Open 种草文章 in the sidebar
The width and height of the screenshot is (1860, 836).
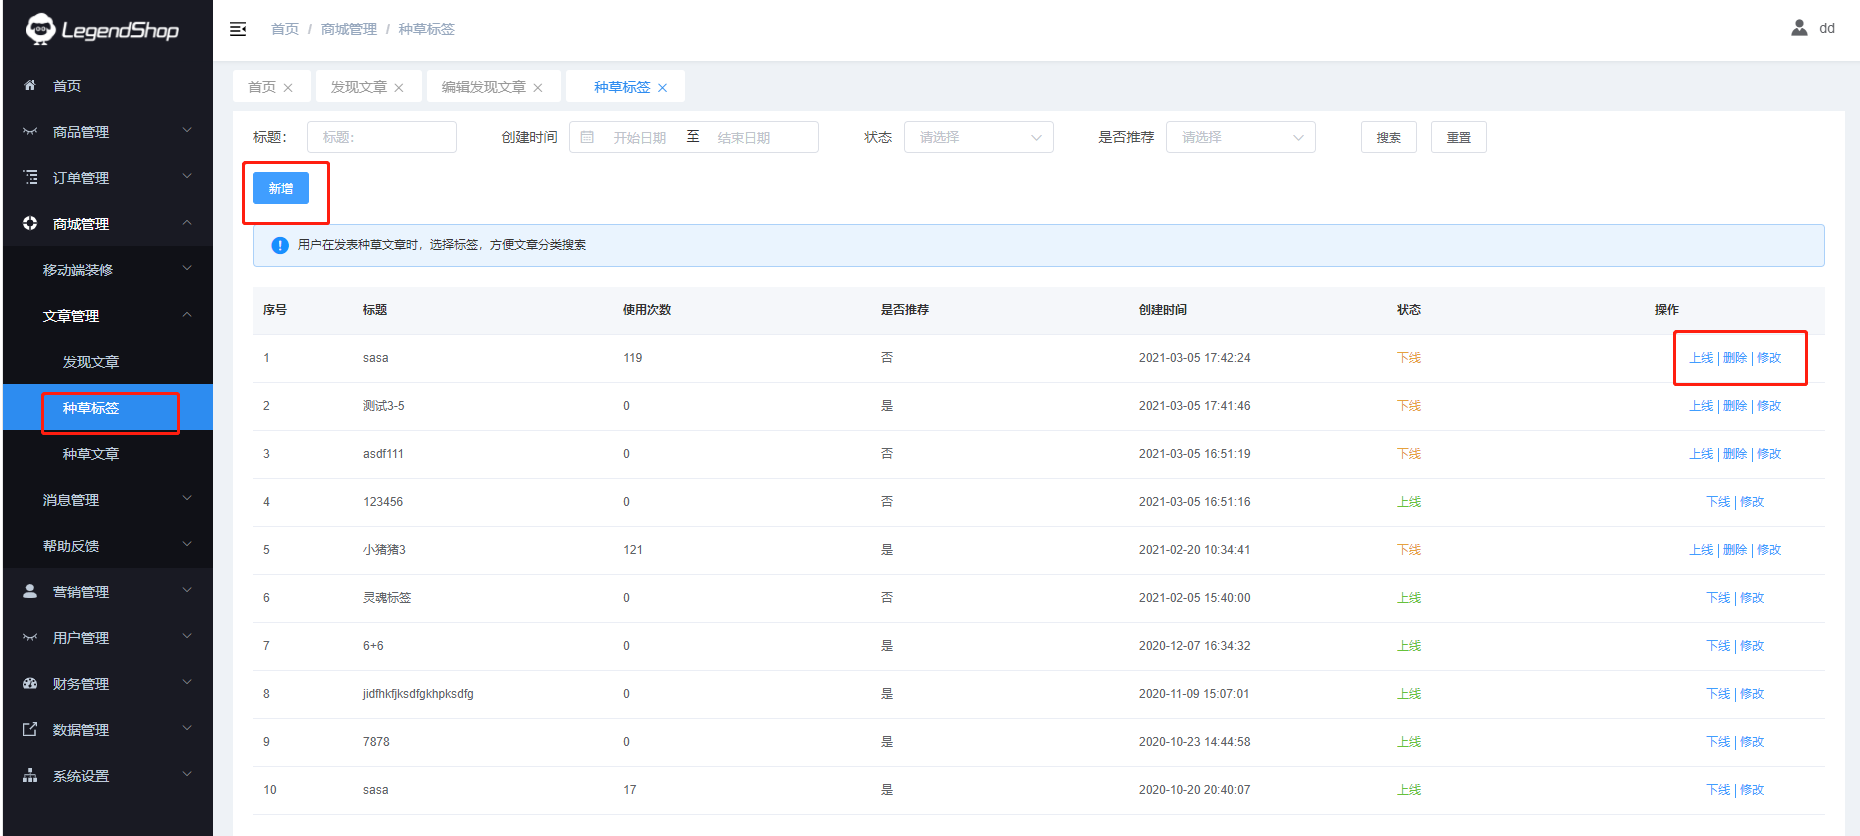coord(91,454)
